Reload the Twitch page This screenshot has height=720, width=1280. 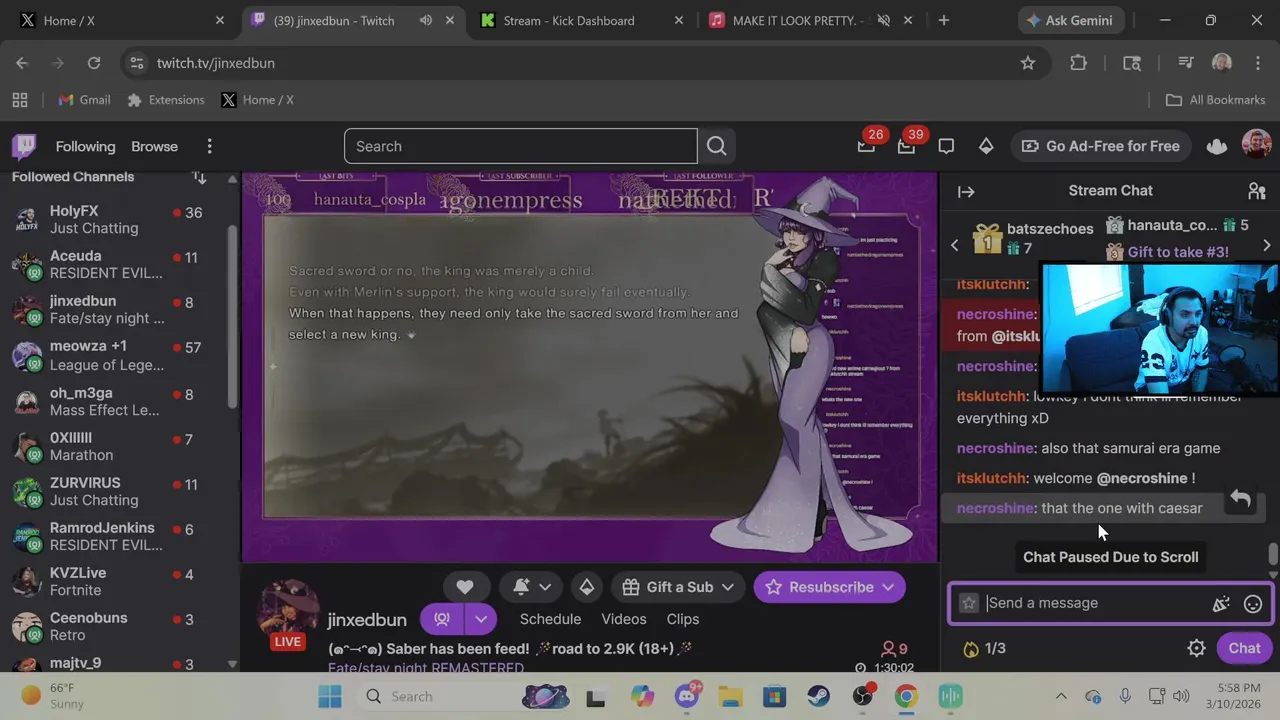pos(94,63)
